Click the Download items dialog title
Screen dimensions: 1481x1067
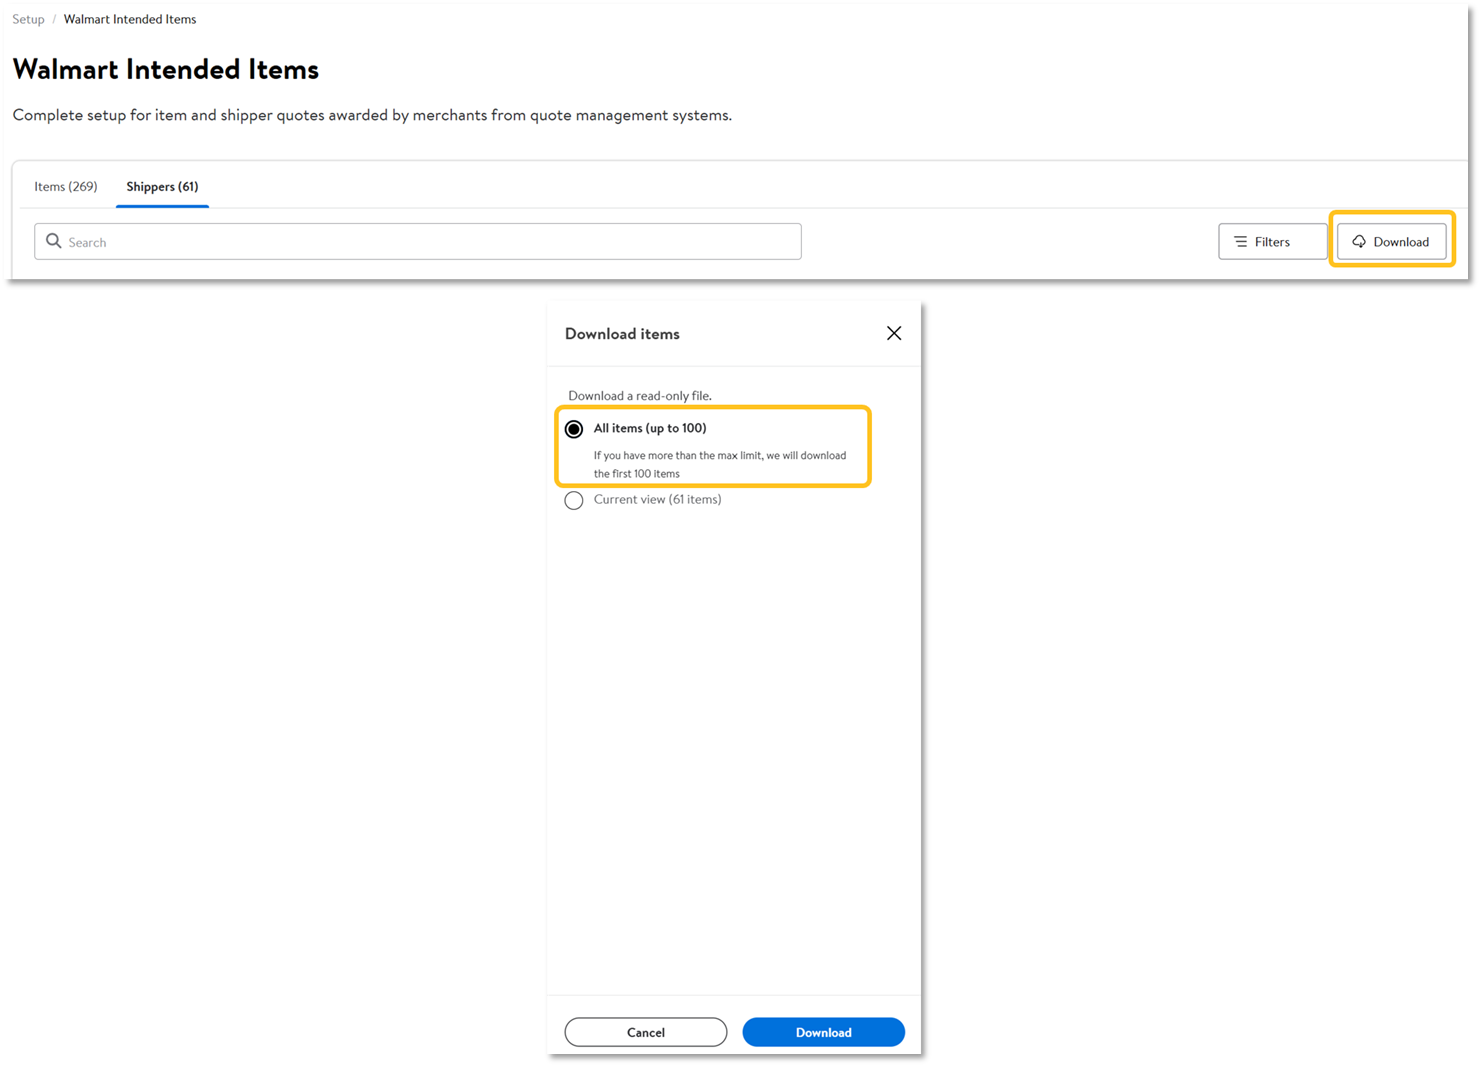tap(622, 334)
